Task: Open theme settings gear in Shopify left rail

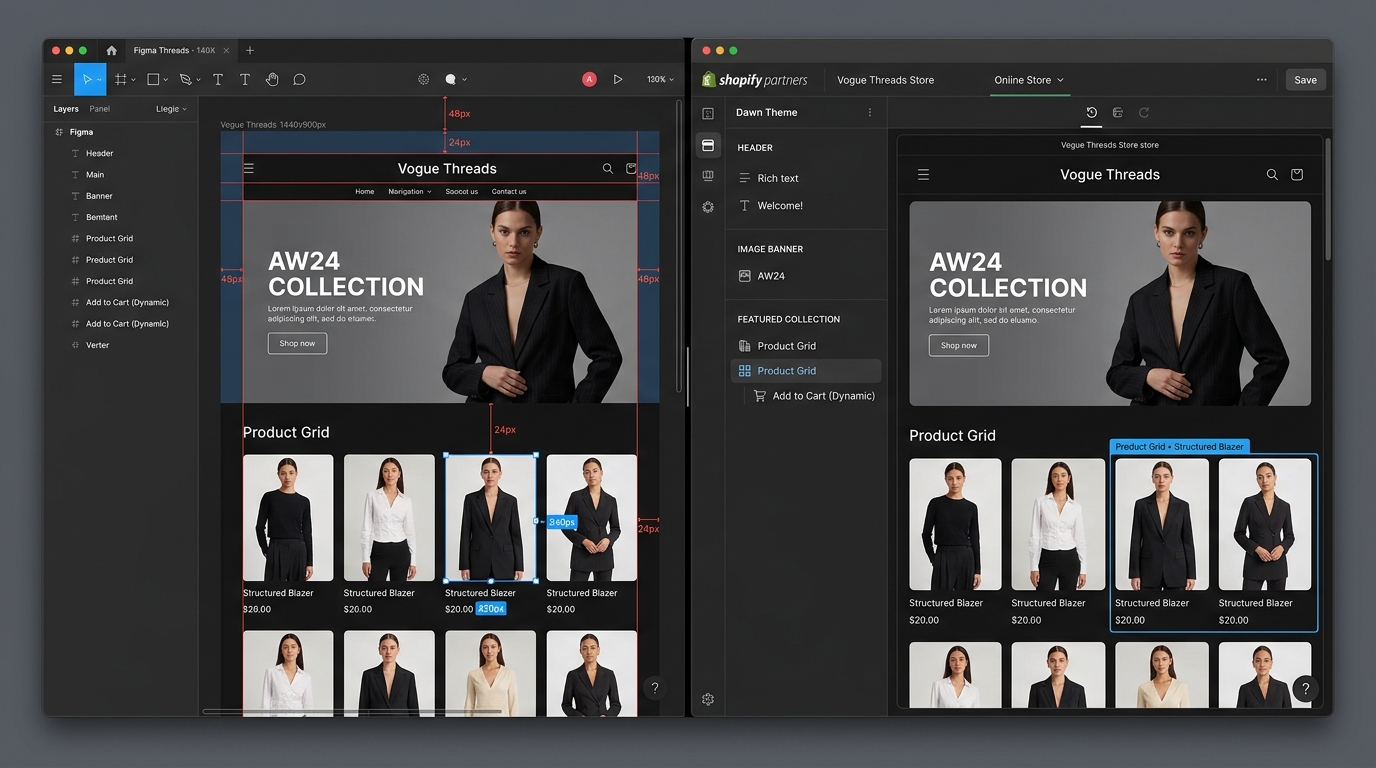Action: click(x=708, y=207)
